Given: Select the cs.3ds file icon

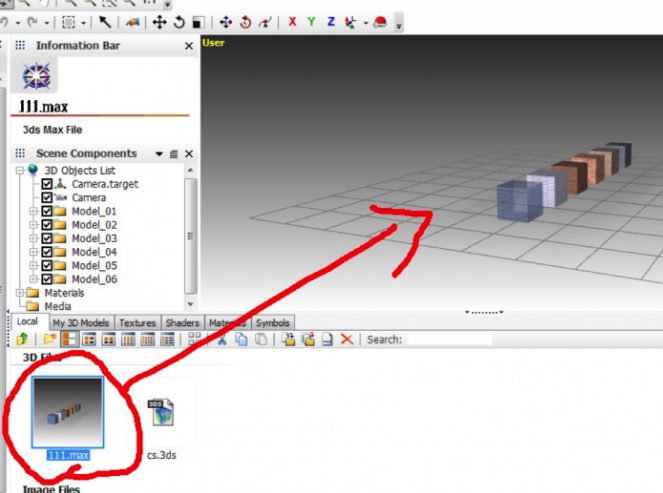Looking at the screenshot, I should (x=161, y=412).
